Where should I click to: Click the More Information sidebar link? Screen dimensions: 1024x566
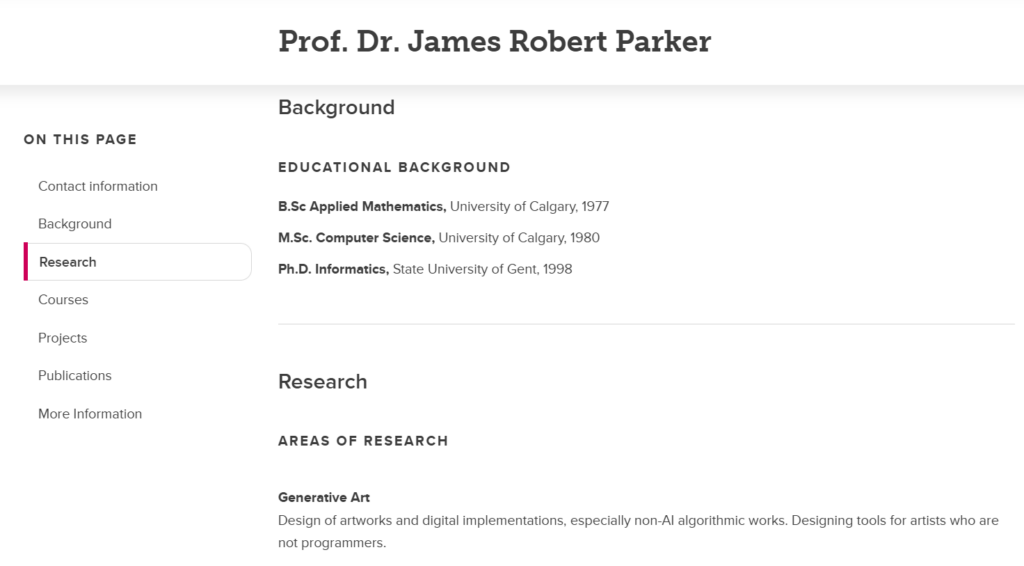point(90,414)
